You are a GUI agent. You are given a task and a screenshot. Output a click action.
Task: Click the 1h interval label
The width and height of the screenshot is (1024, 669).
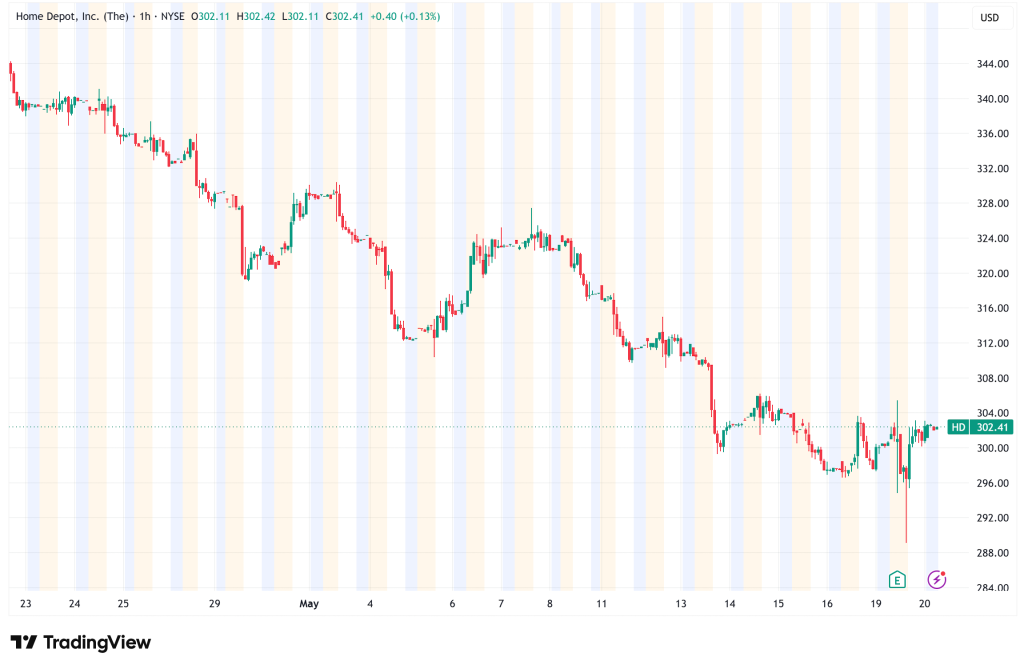tap(144, 16)
